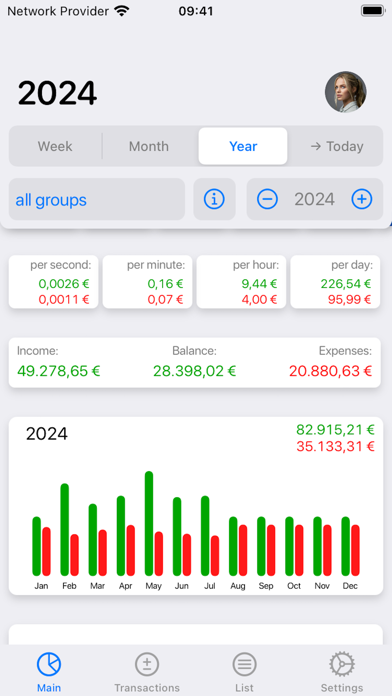Tap the 2024 year value in stepper

coord(314,199)
